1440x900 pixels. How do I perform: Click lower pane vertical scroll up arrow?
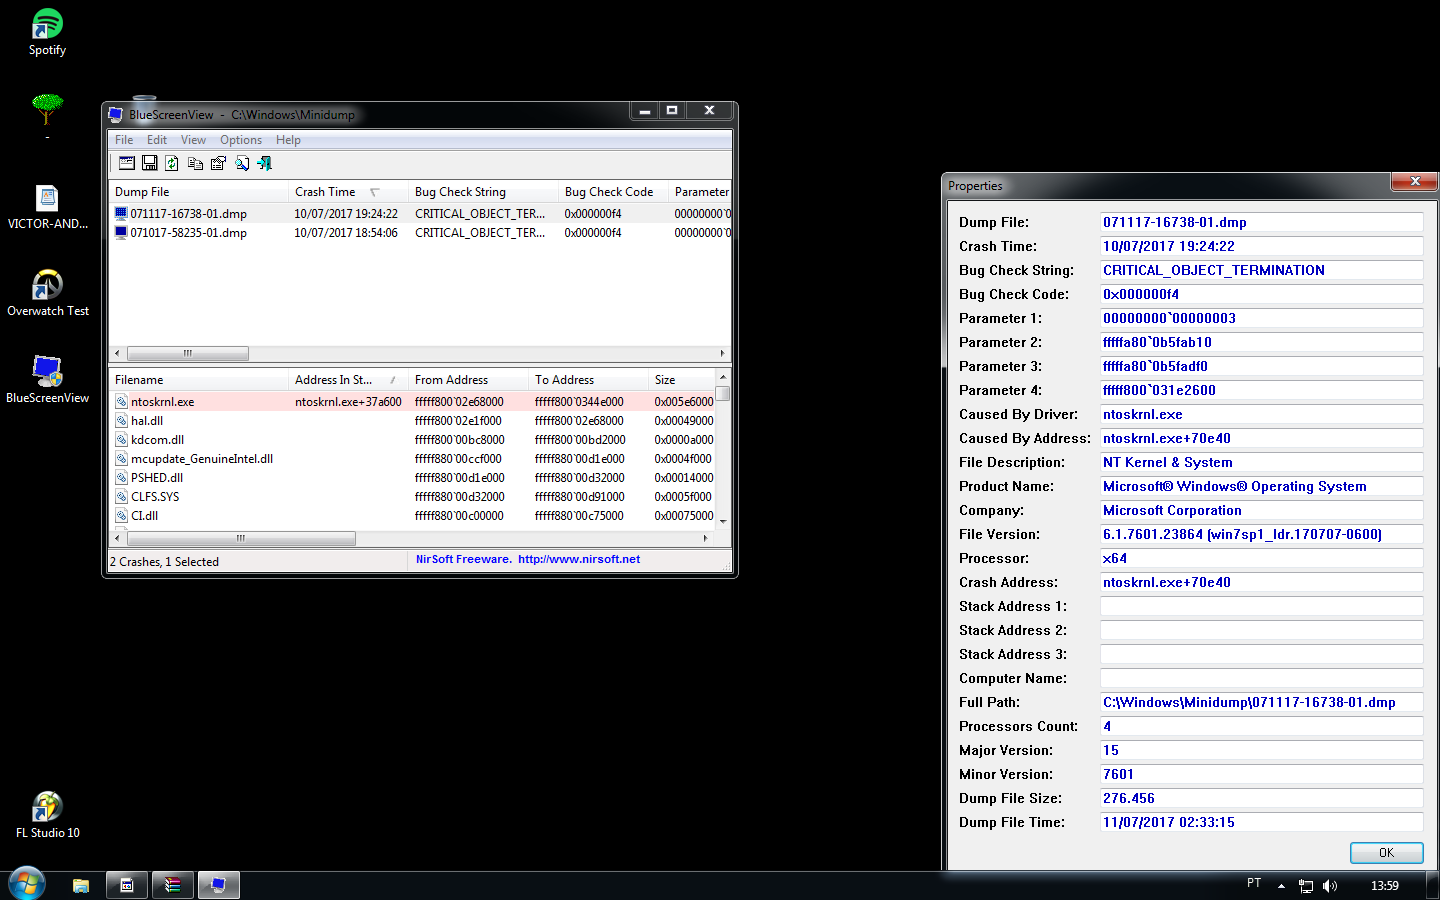tap(723, 377)
